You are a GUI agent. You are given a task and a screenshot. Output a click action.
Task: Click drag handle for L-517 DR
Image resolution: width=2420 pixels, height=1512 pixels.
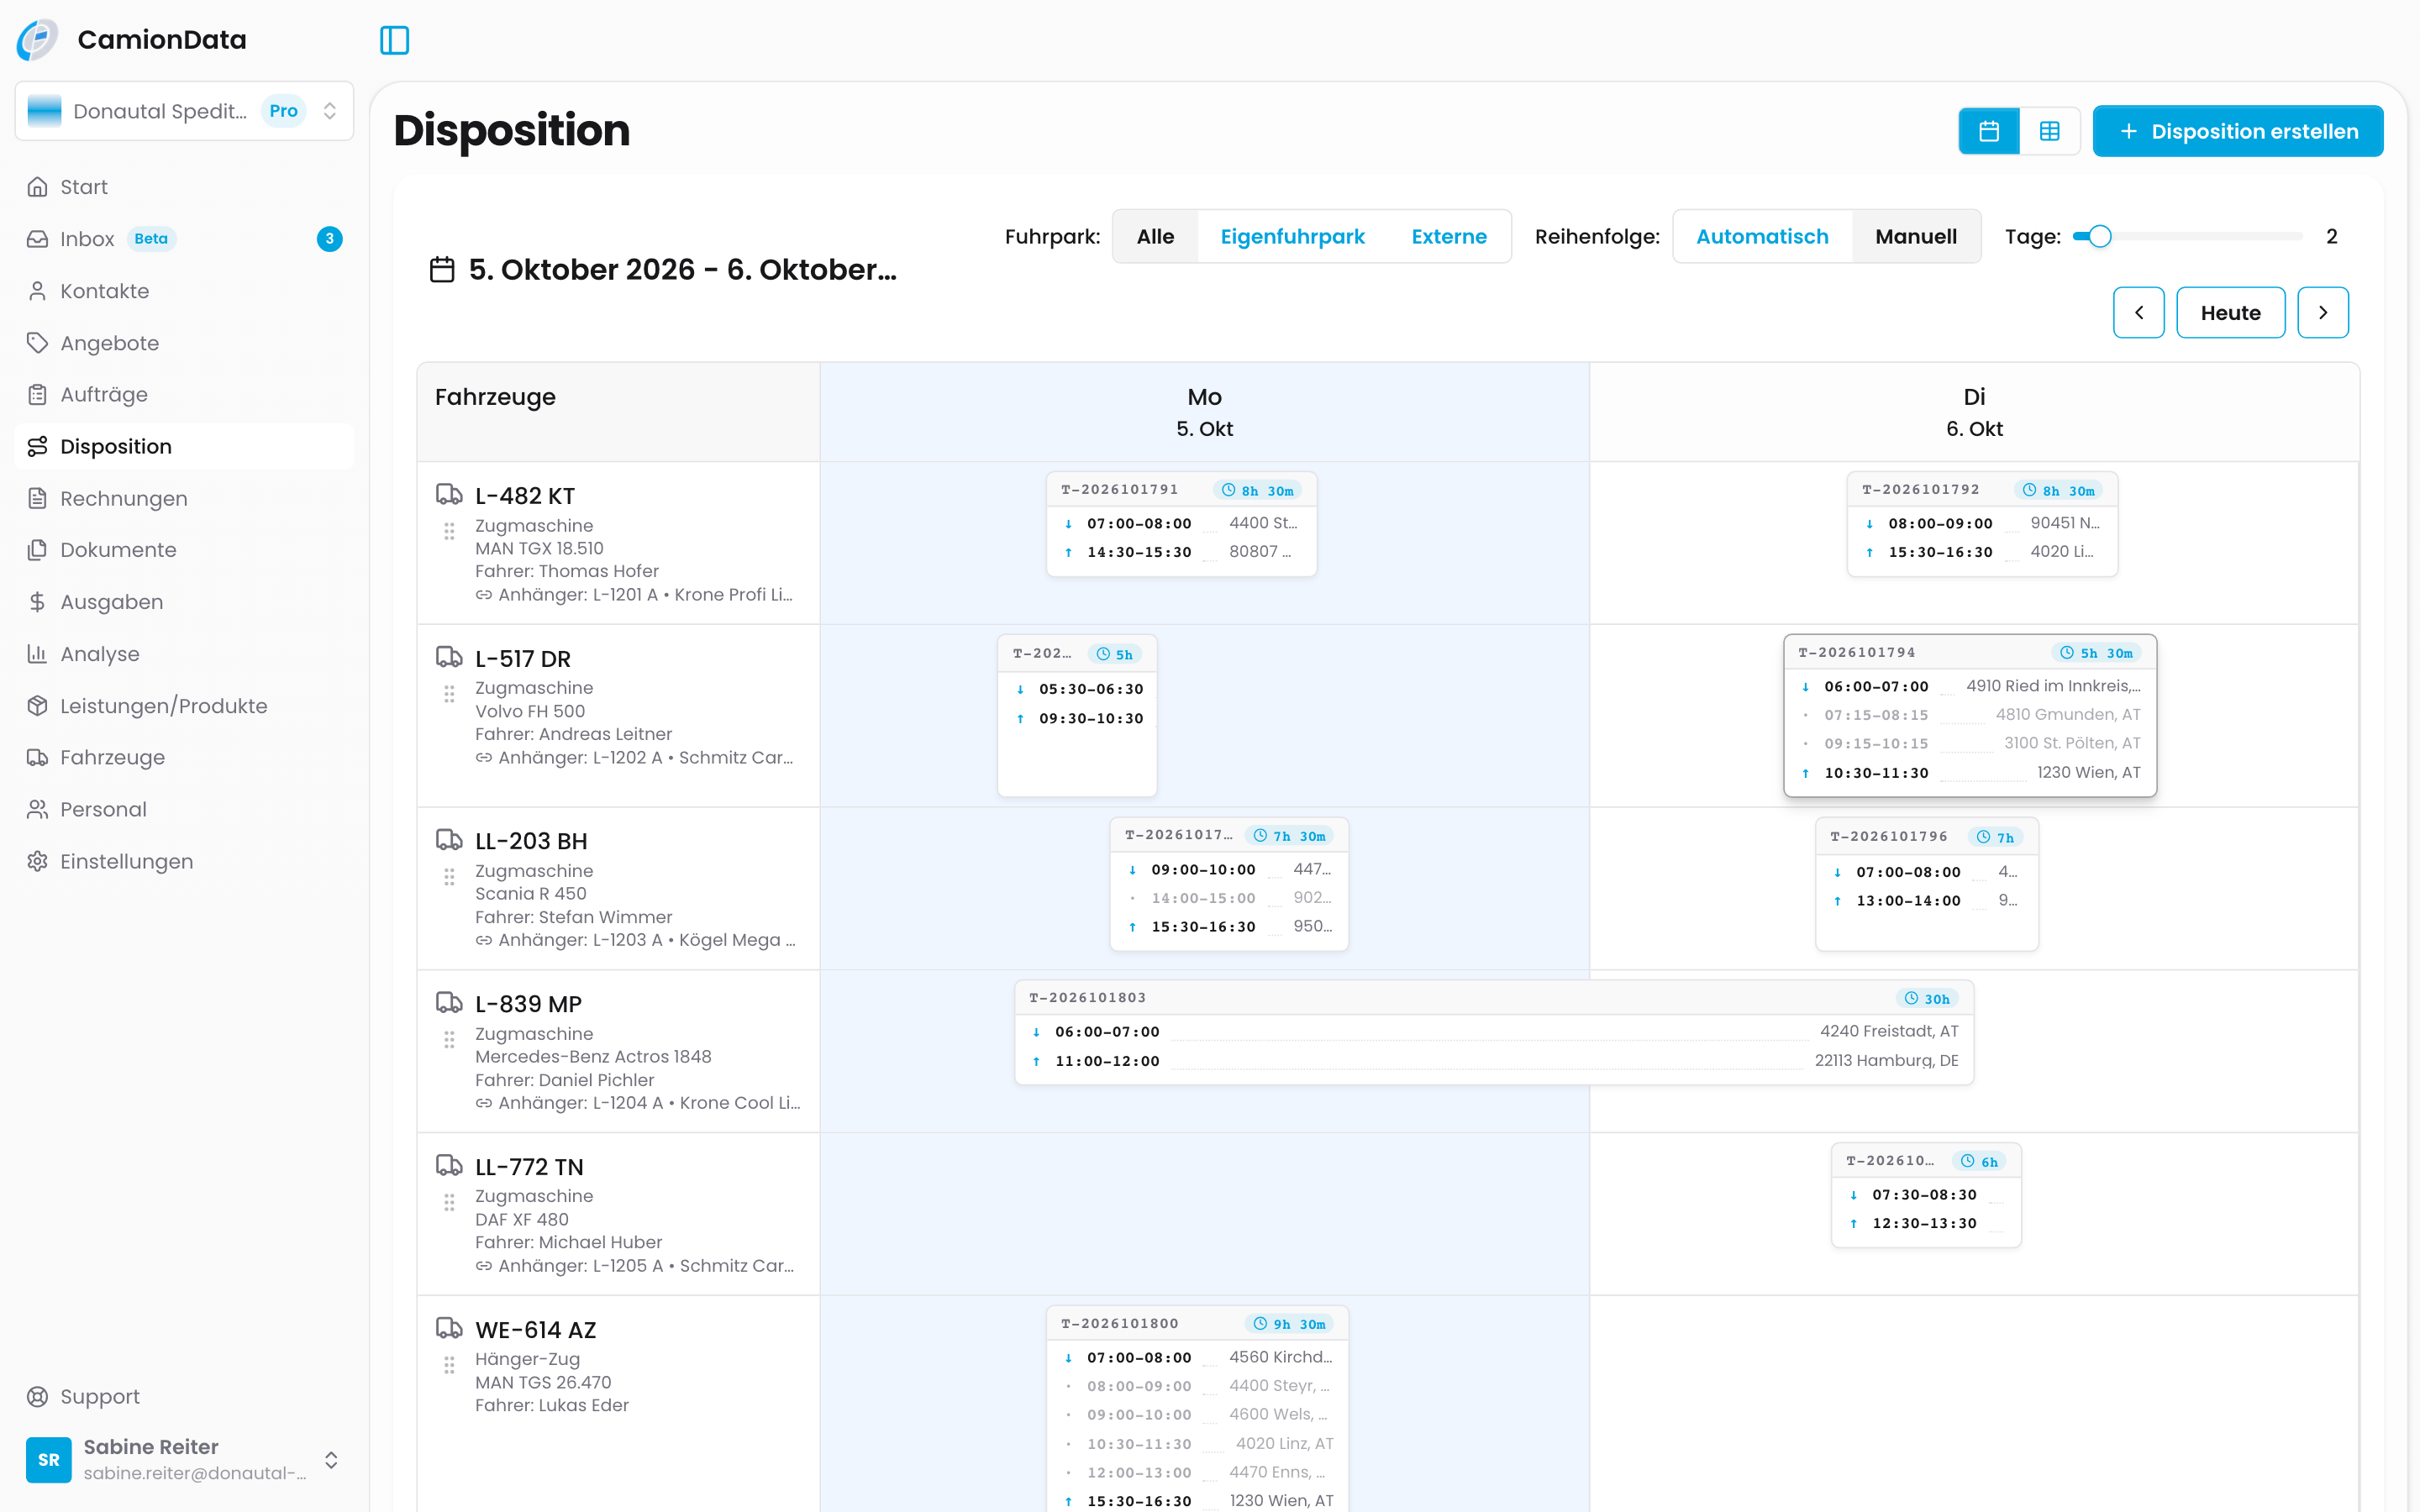click(x=449, y=693)
